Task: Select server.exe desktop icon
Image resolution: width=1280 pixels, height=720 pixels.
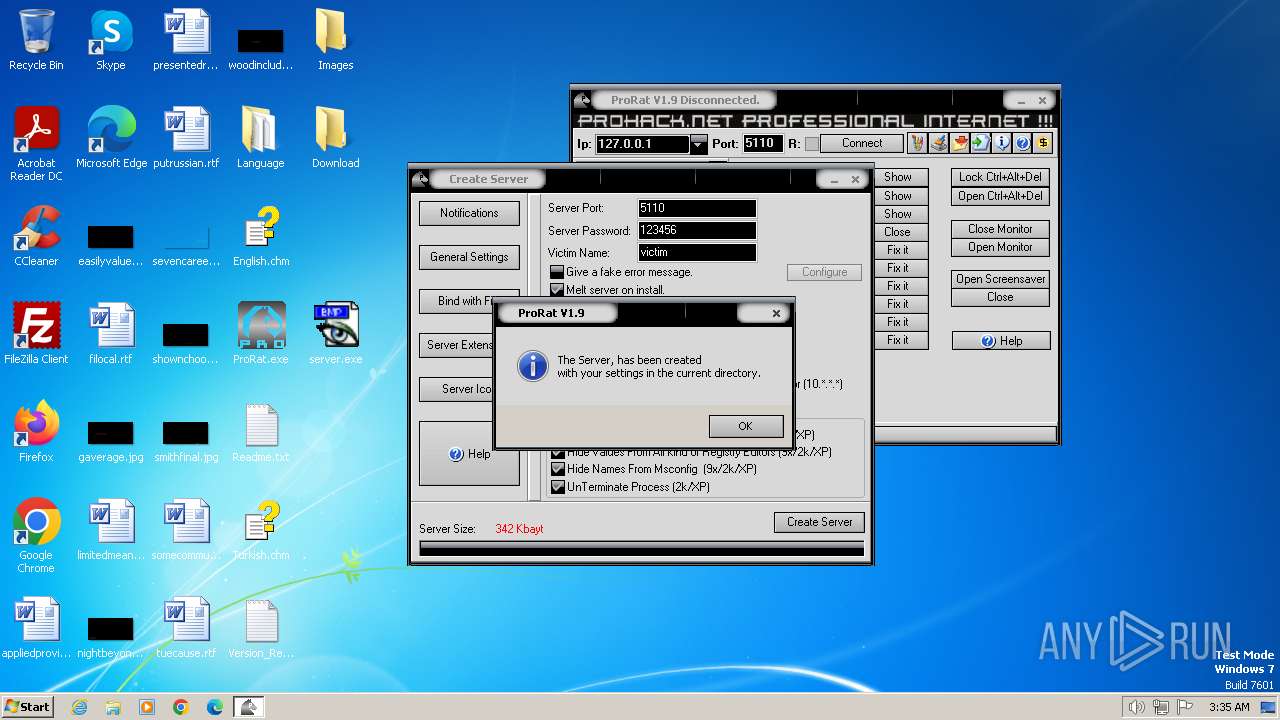Action: 335,334
